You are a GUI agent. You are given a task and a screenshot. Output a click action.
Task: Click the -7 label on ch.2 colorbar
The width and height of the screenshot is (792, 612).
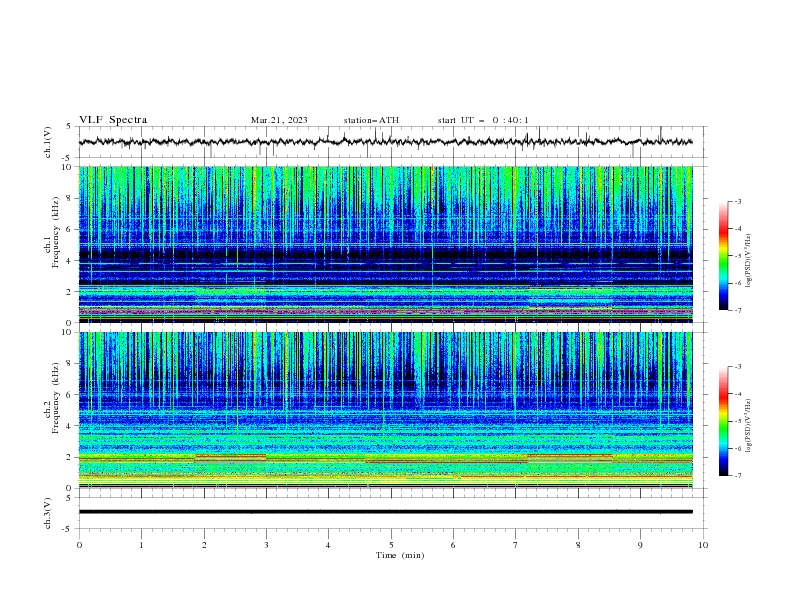[737, 476]
